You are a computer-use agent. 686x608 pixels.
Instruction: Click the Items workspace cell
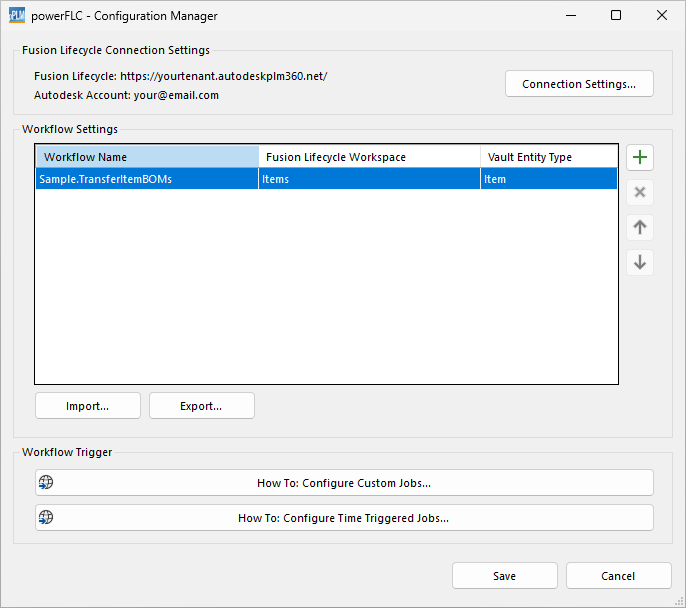[x=368, y=179]
